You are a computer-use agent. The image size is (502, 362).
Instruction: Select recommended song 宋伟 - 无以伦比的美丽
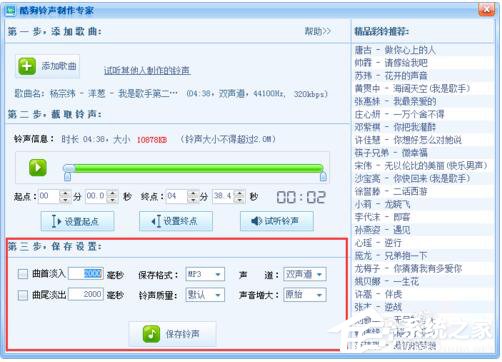[x=421, y=165]
